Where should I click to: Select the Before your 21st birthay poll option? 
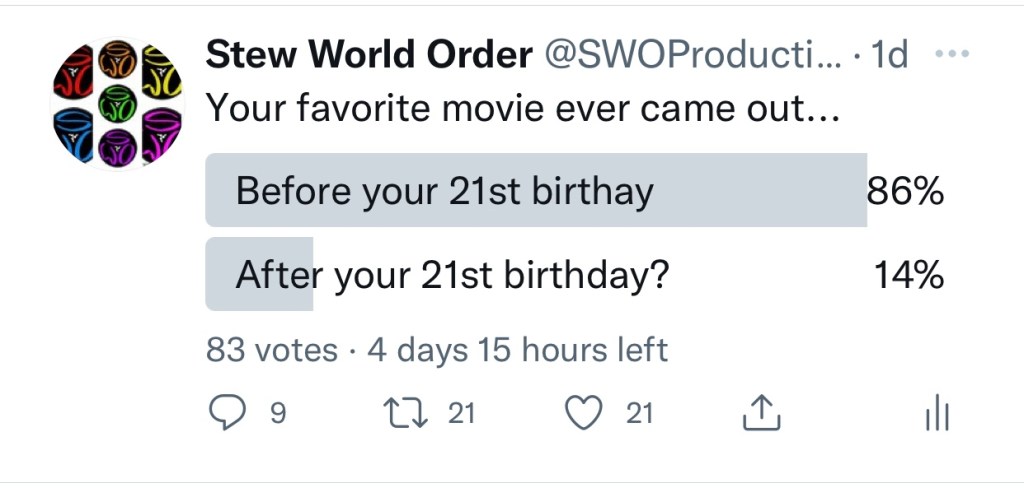click(444, 190)
